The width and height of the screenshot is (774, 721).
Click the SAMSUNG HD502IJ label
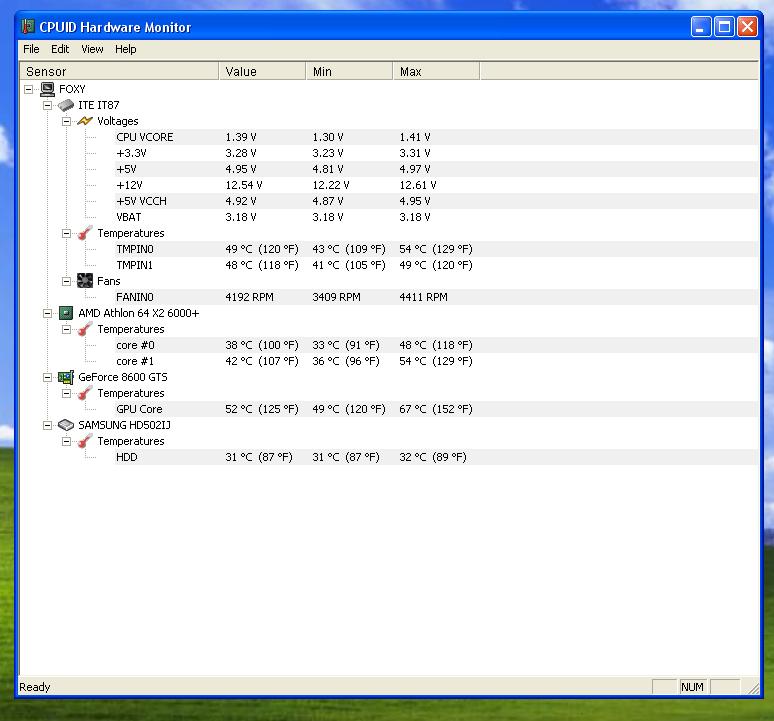click(124, 425)
